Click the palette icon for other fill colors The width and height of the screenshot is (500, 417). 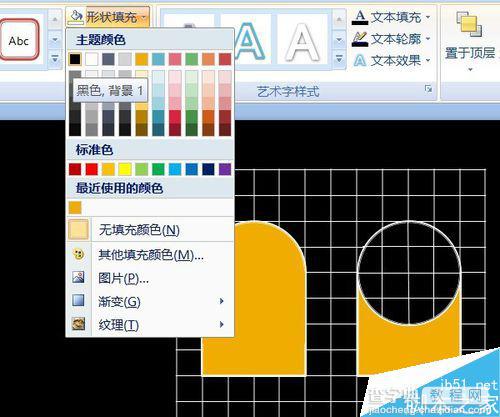(78, 254)
